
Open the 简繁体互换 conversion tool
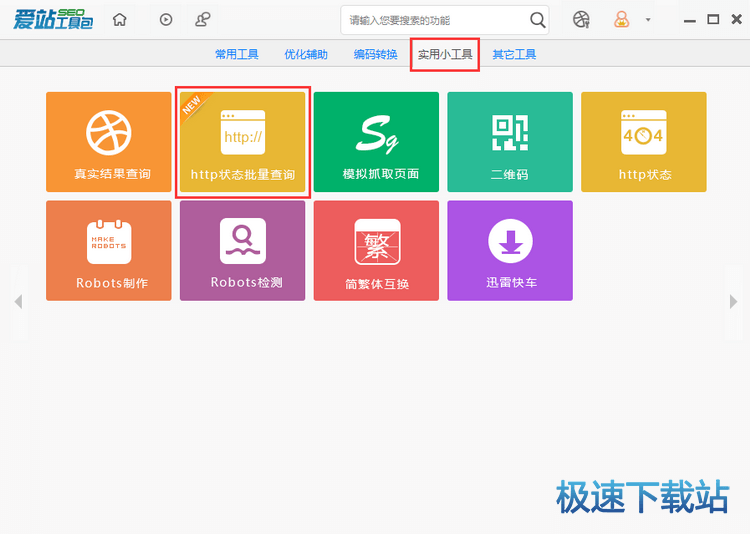tap(376, 251)
